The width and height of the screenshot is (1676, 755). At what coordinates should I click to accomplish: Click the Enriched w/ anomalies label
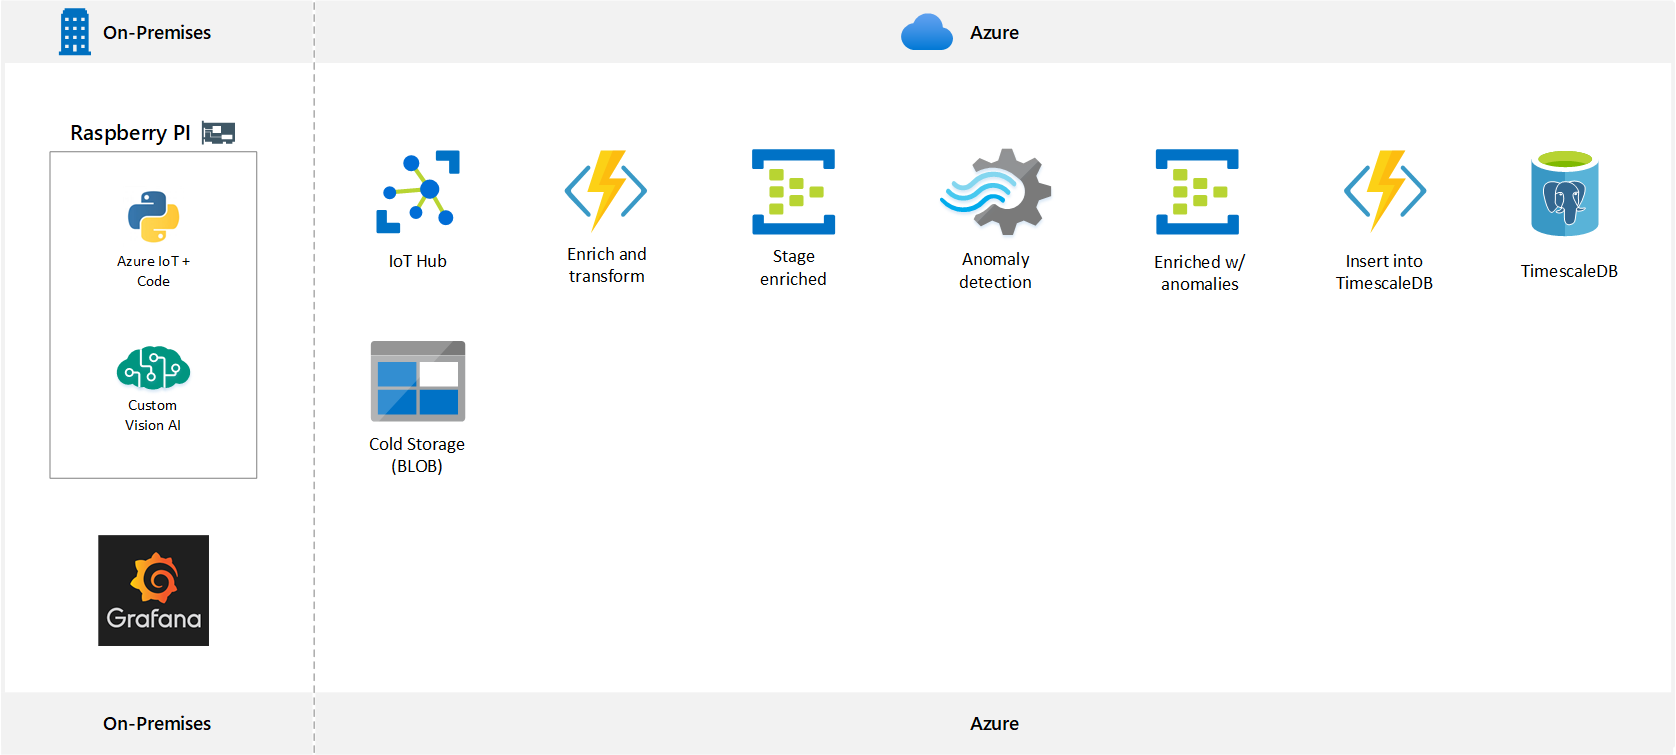coord(1199,273)
